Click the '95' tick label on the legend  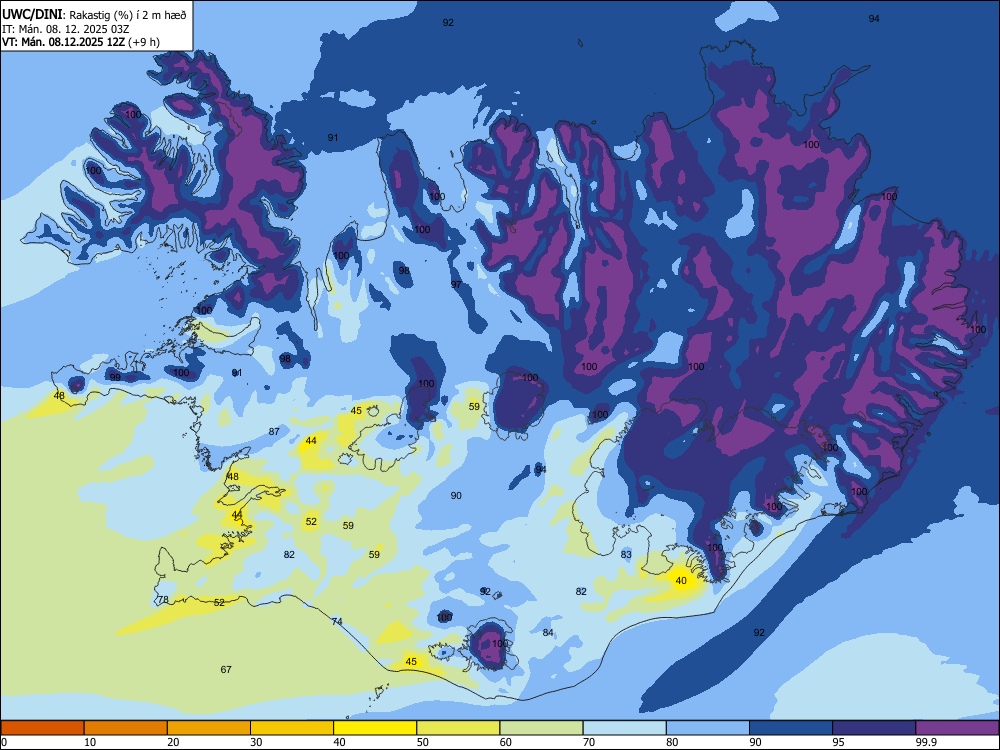[x=838, y=742]
